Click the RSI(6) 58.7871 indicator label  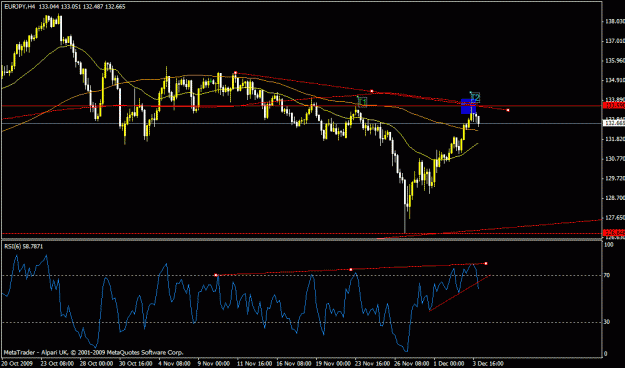[x=24, y=246]
